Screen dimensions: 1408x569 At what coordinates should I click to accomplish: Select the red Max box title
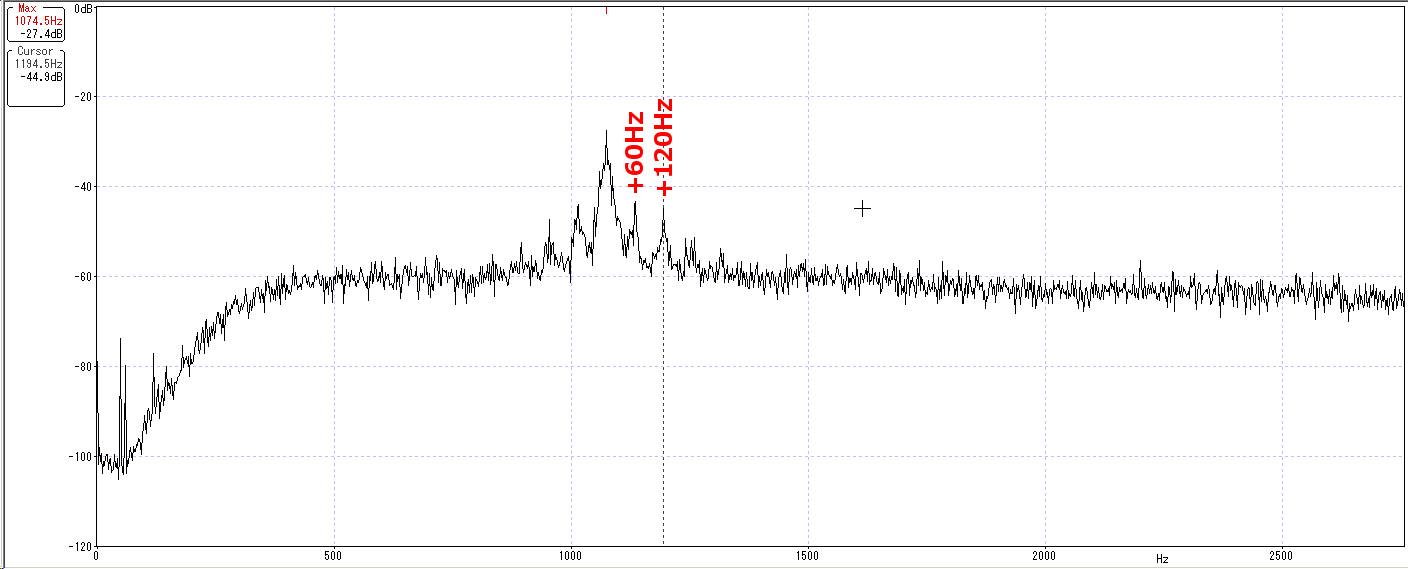(x=27, y=8)
